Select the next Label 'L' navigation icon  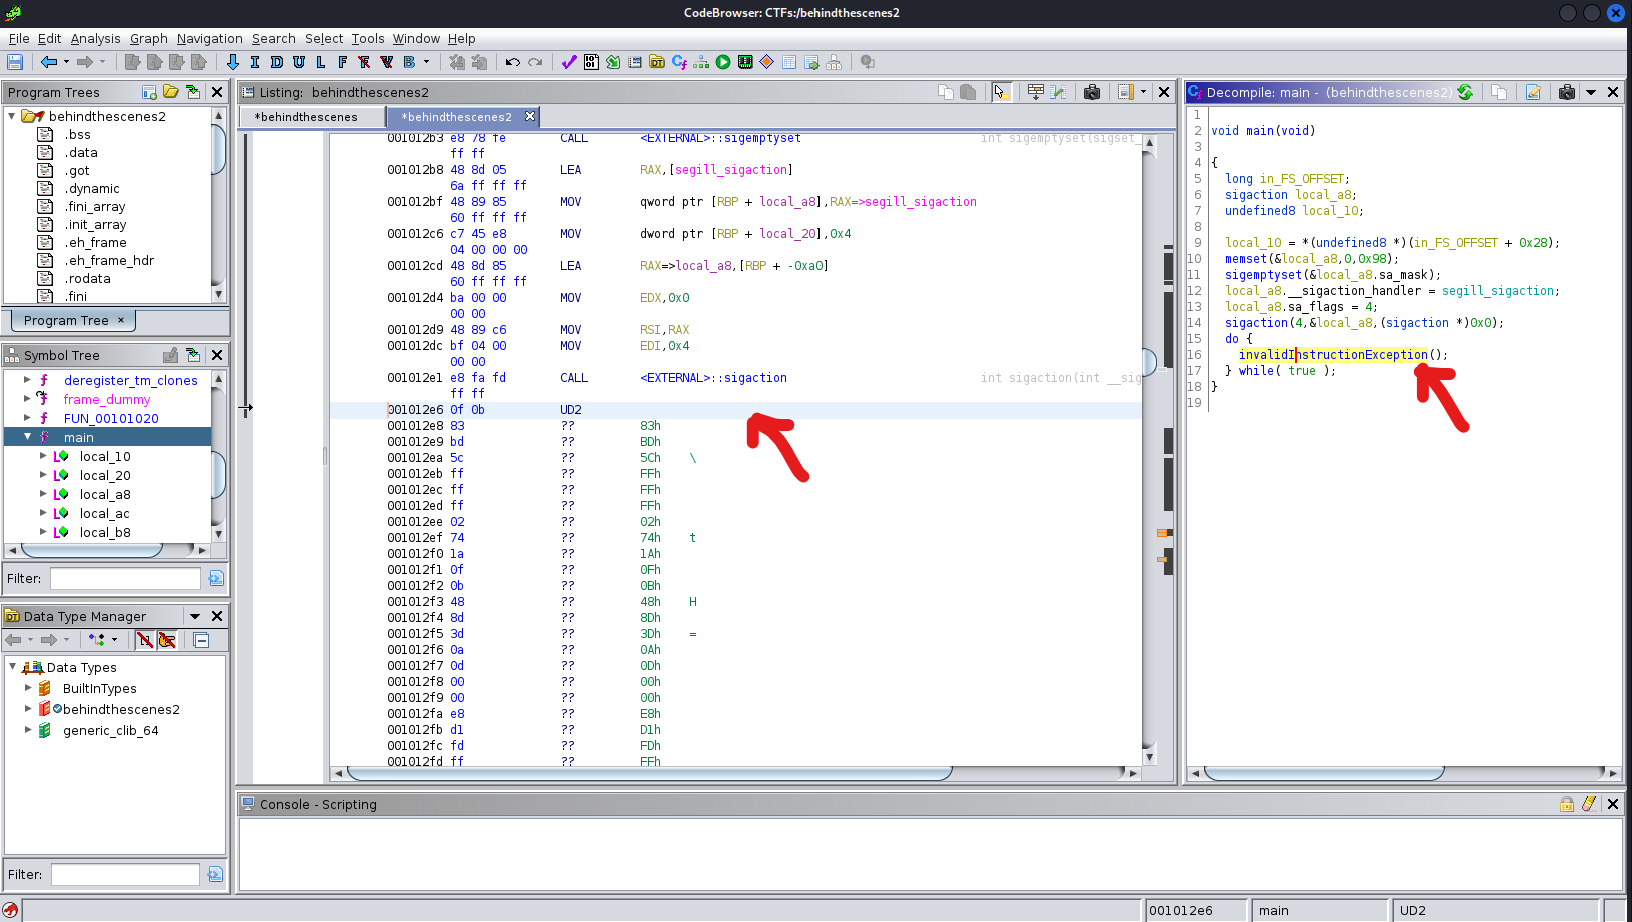point(321,62)
